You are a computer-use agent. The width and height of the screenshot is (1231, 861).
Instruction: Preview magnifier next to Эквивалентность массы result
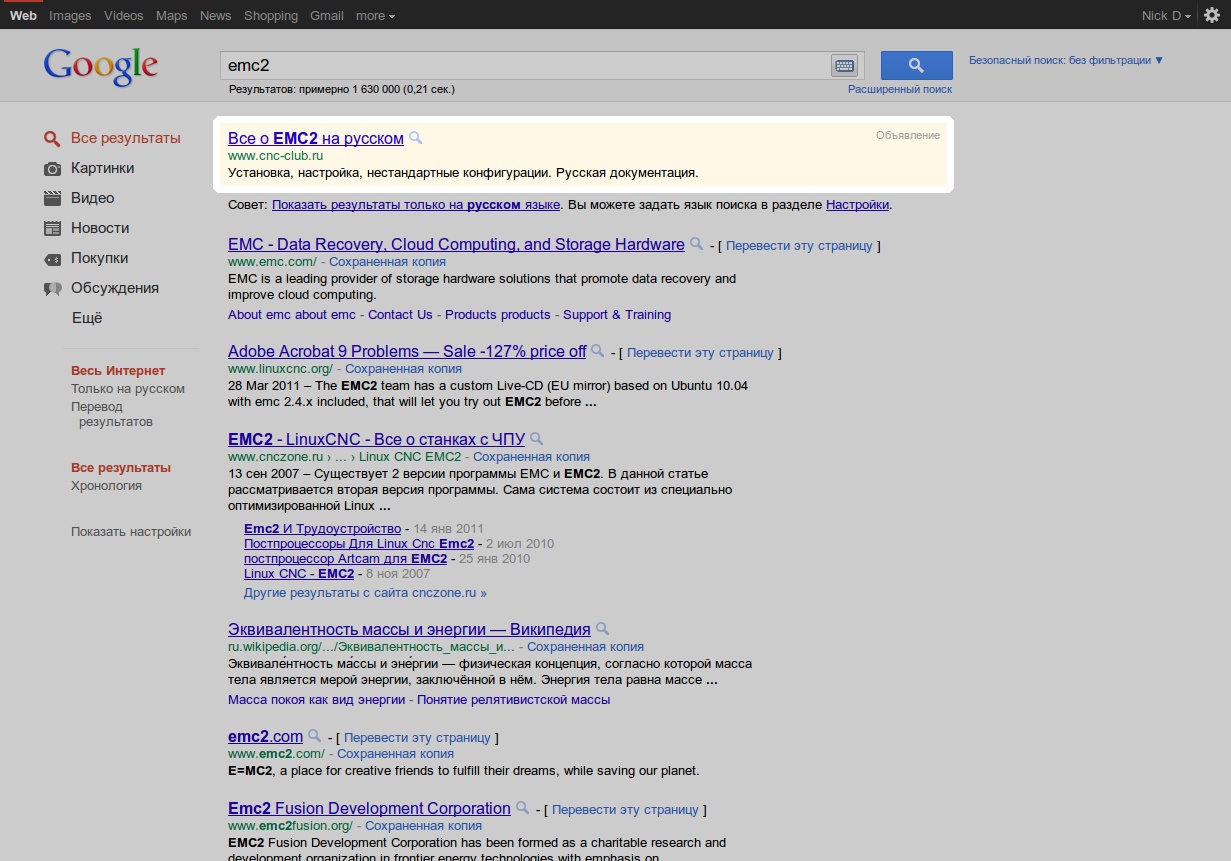[602, 629]
